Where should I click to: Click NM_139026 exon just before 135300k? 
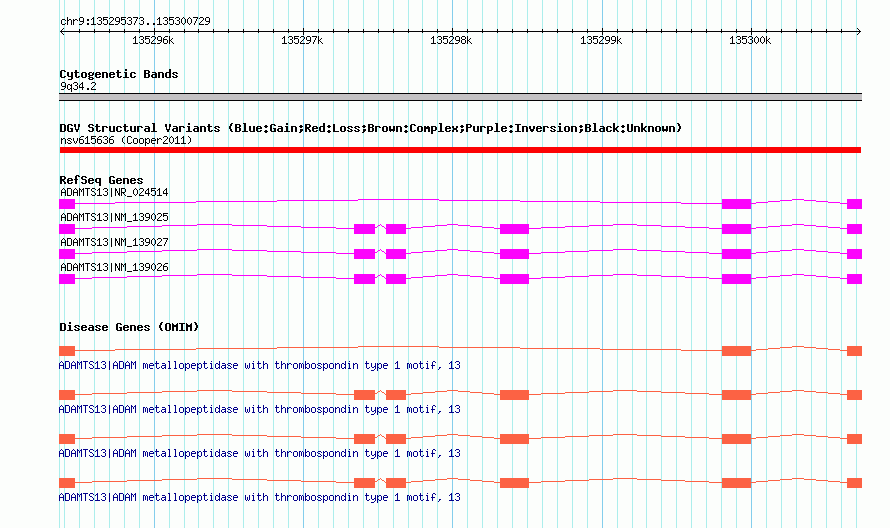(736, 279)
